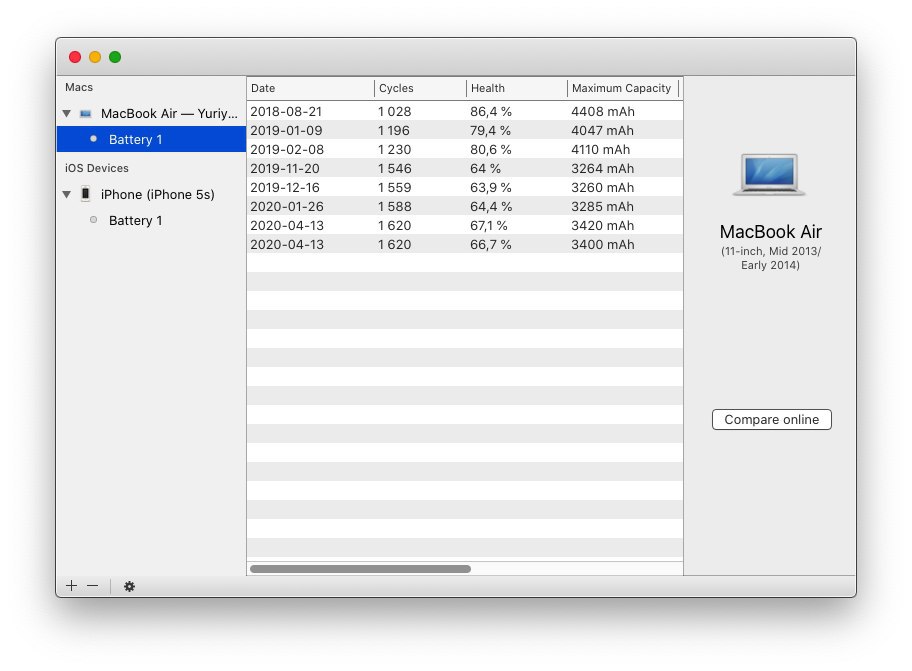Screen dimensions: 912x671
Task: Minimize the window with yellow button
Action: pyautogui.click(x=95, y=57)
